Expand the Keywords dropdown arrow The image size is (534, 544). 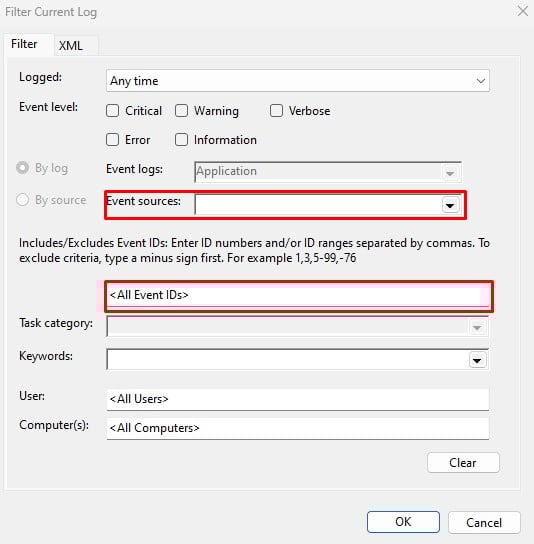477,360
